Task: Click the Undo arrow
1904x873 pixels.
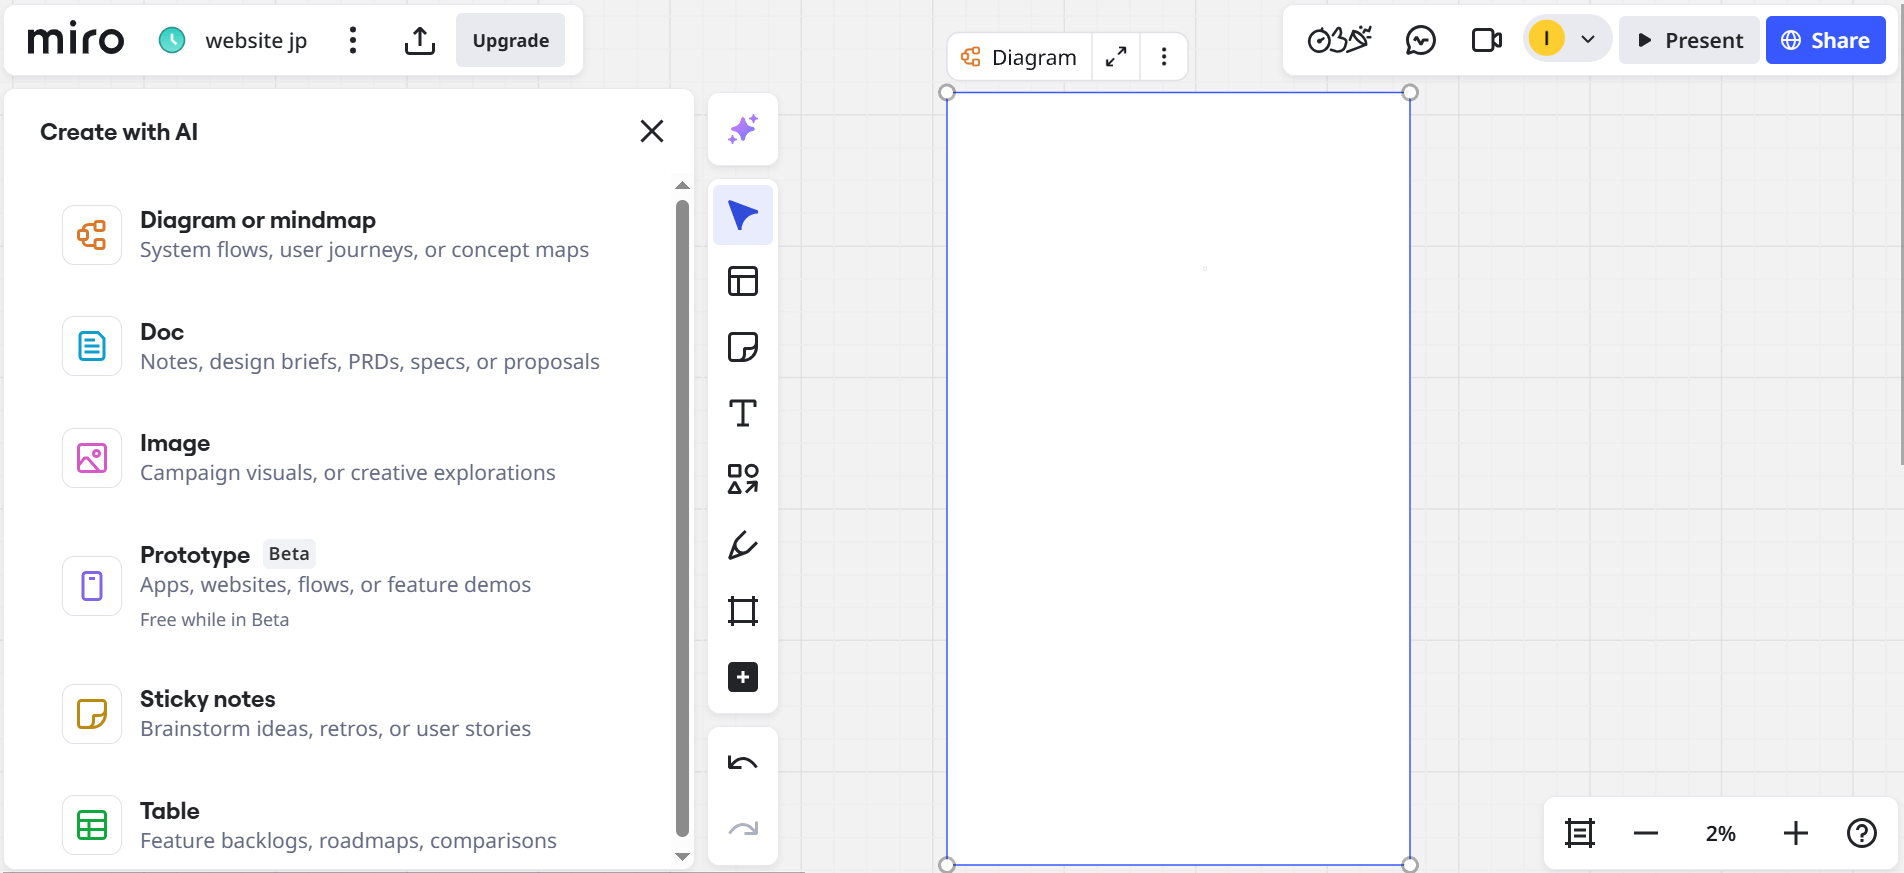Action: click(743, 763)
